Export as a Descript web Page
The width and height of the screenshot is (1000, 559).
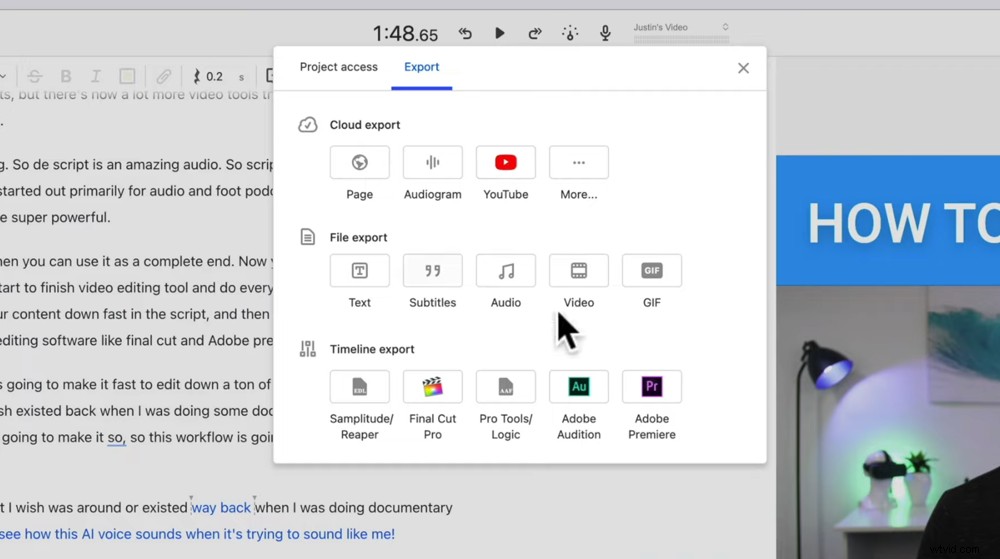coord(360,163)
